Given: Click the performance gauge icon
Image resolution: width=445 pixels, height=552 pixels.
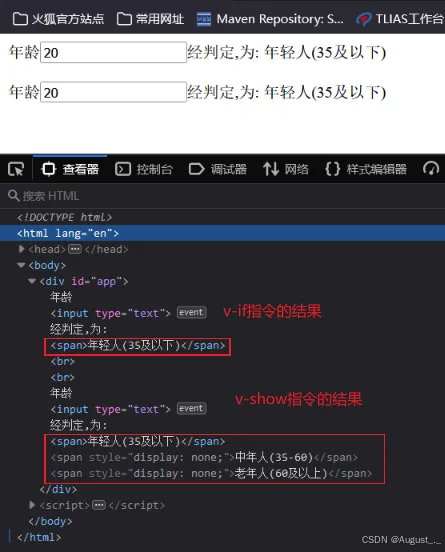Looking at the screenshot, I should click(x=431, y=169).
